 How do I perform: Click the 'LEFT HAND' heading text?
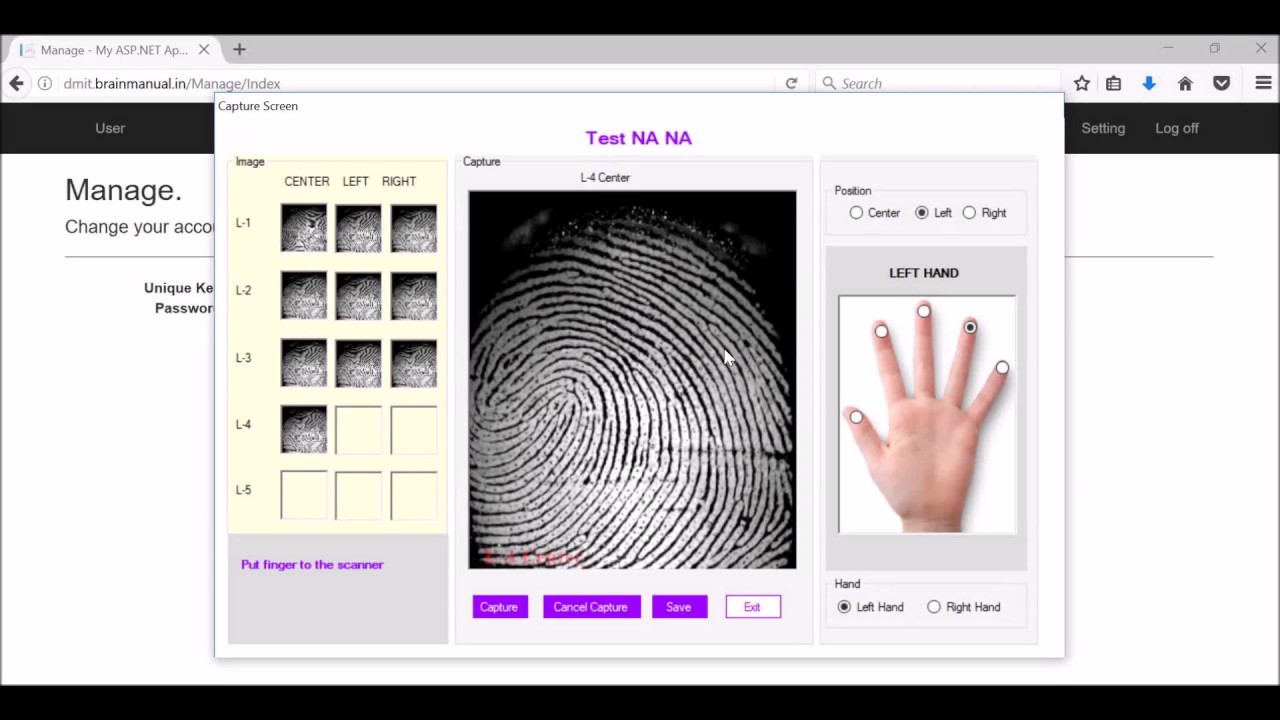pos(924,273)
